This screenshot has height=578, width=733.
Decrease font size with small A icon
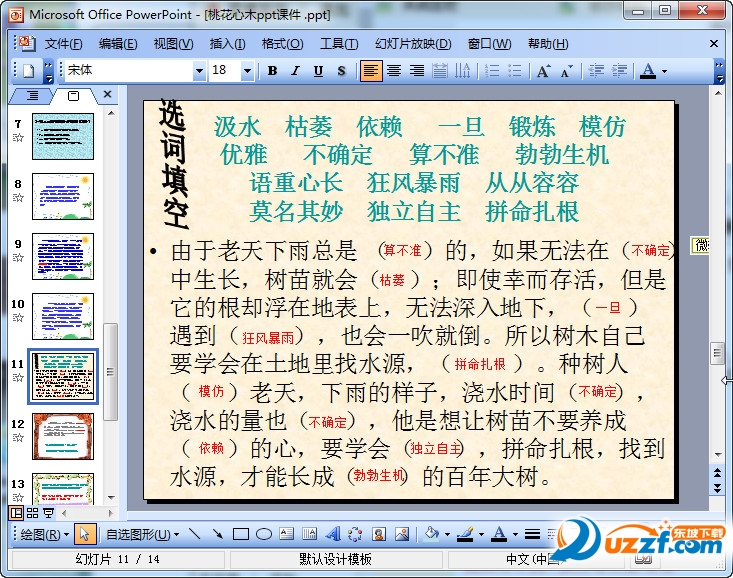(x=567, y=71)
